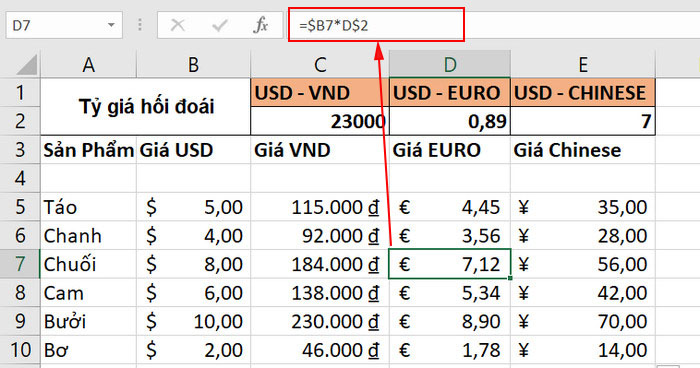Click the 'Cam' product cell

coord(88,293)
